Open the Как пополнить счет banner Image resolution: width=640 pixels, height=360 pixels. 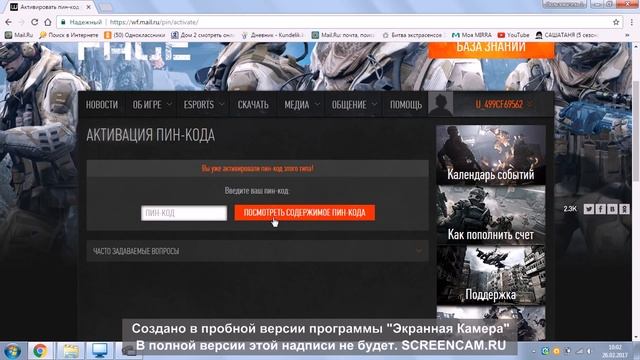pyautogui.click(x=491, y=215)
